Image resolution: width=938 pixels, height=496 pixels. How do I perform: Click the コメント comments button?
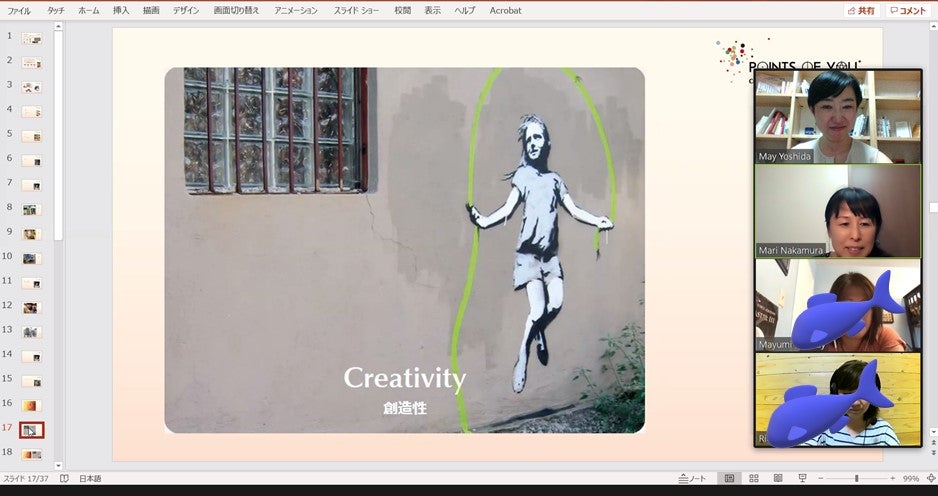[x=908, y=11]
